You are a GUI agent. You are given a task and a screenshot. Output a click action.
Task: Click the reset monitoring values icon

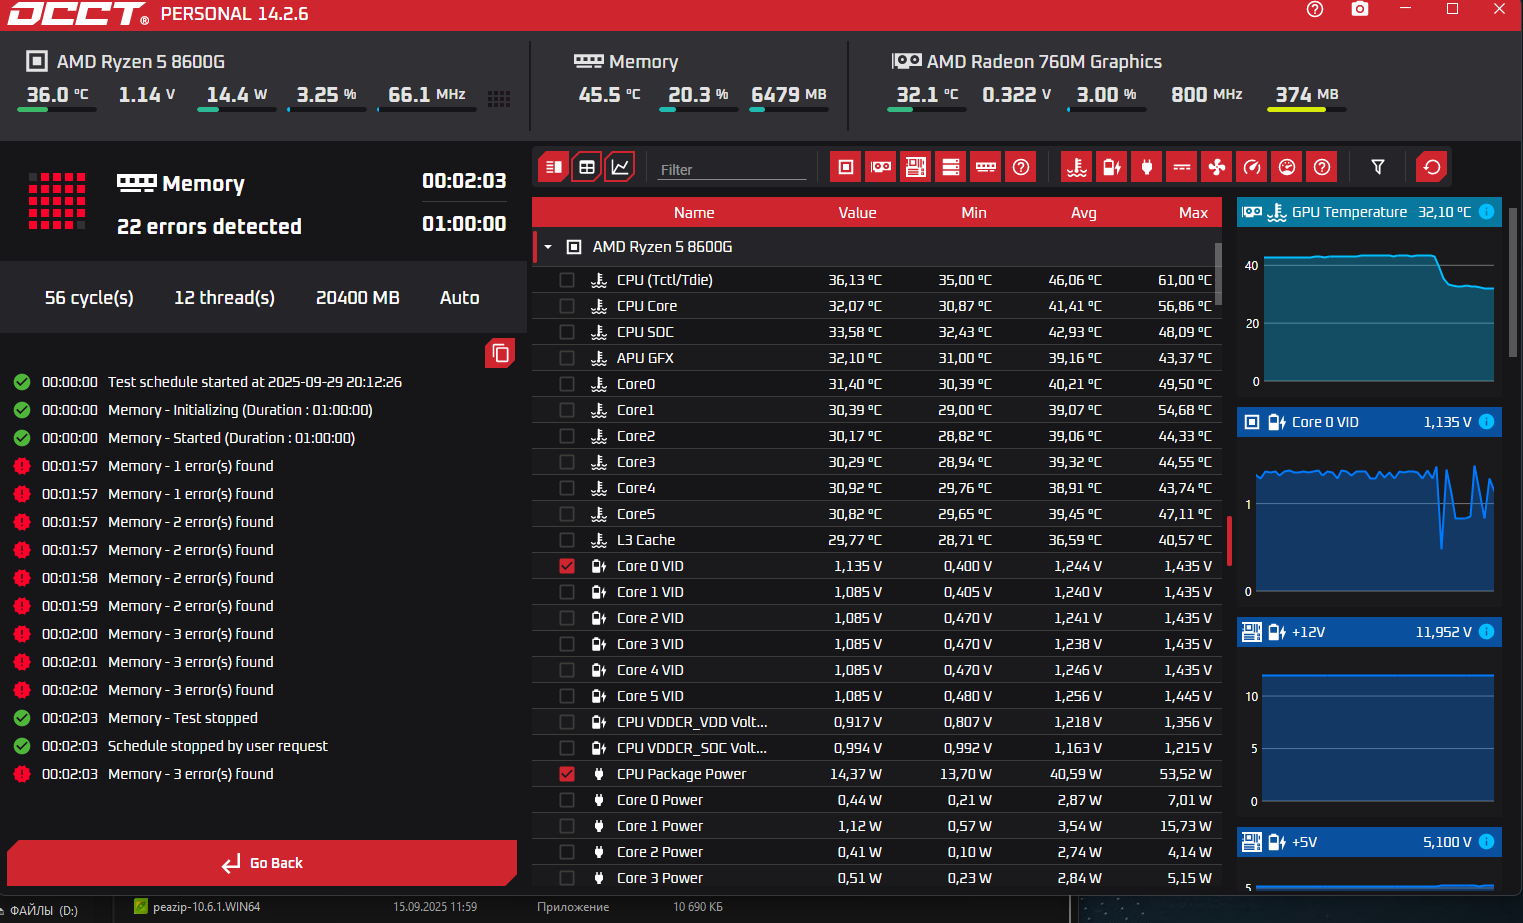(x=1431, y=167)
